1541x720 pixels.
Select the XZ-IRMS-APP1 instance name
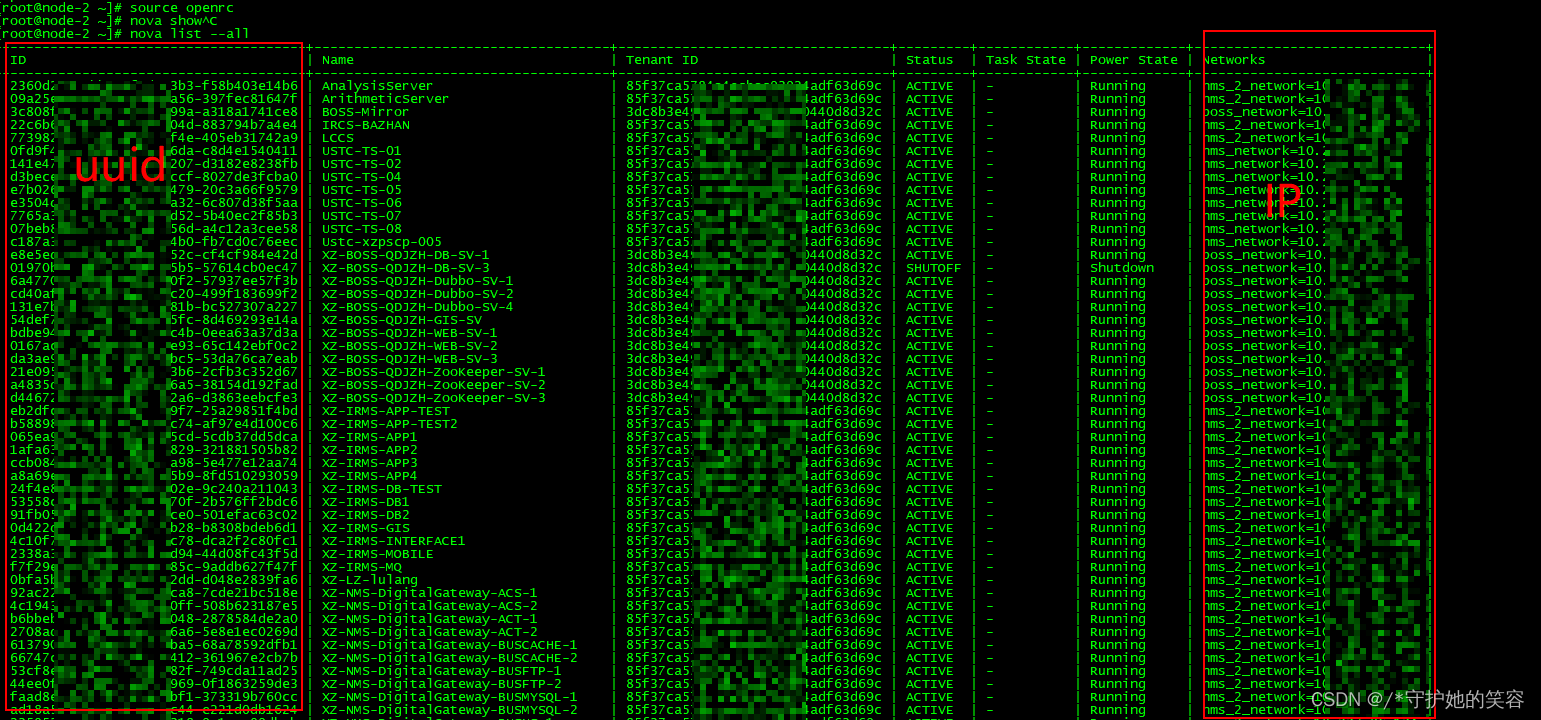click(x=370, y=437)
